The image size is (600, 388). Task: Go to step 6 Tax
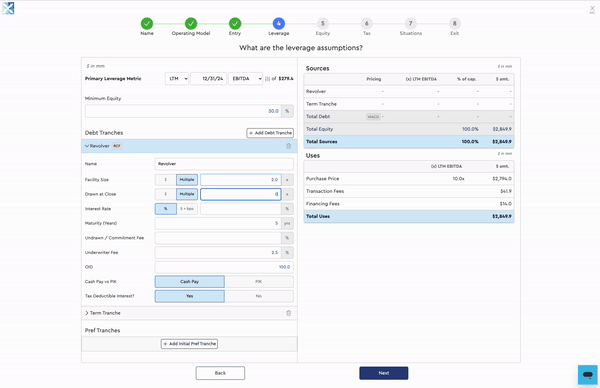pyautogui.click(x=367, y=24)
